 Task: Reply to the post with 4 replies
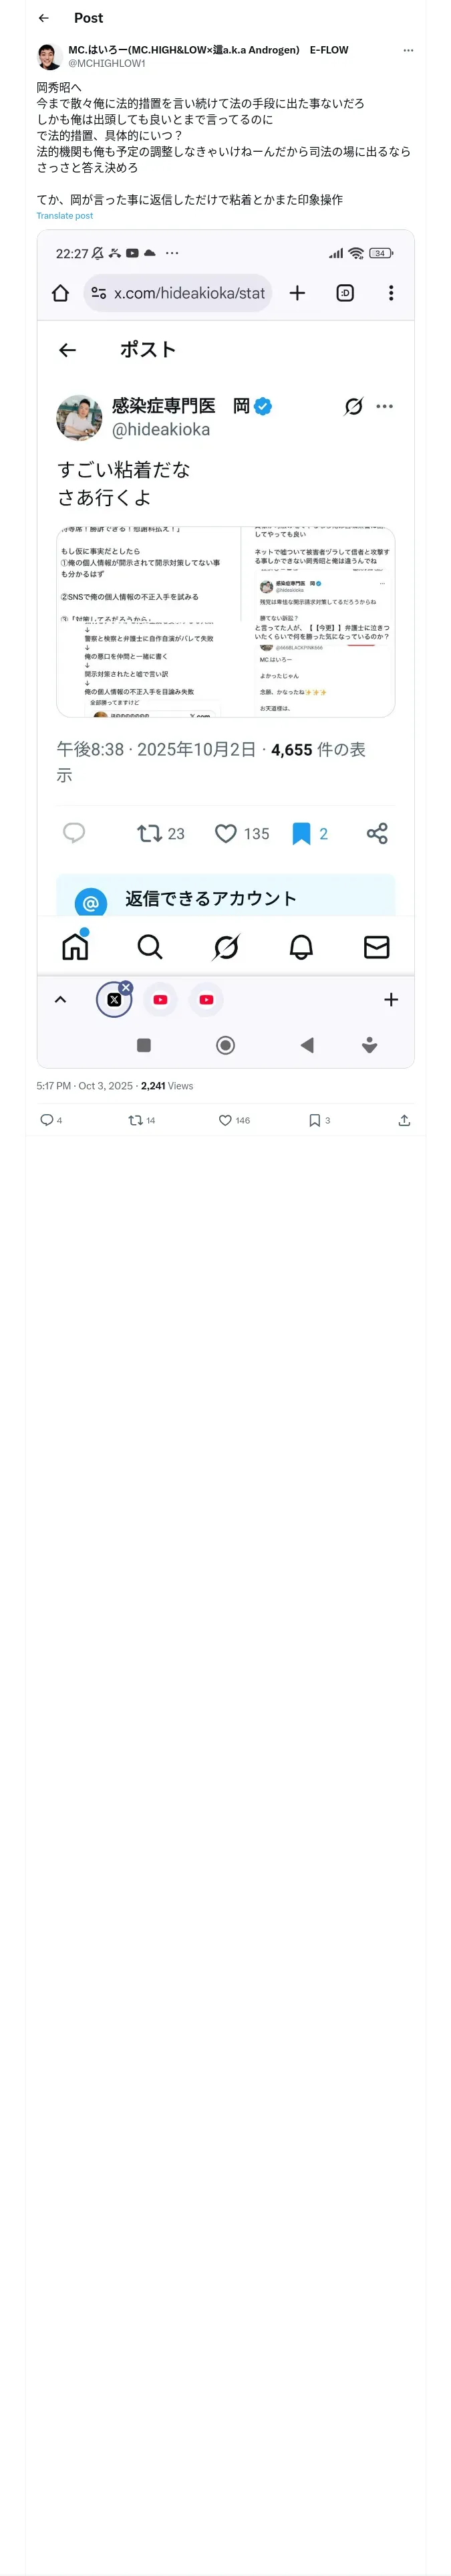coord(47,1120)
